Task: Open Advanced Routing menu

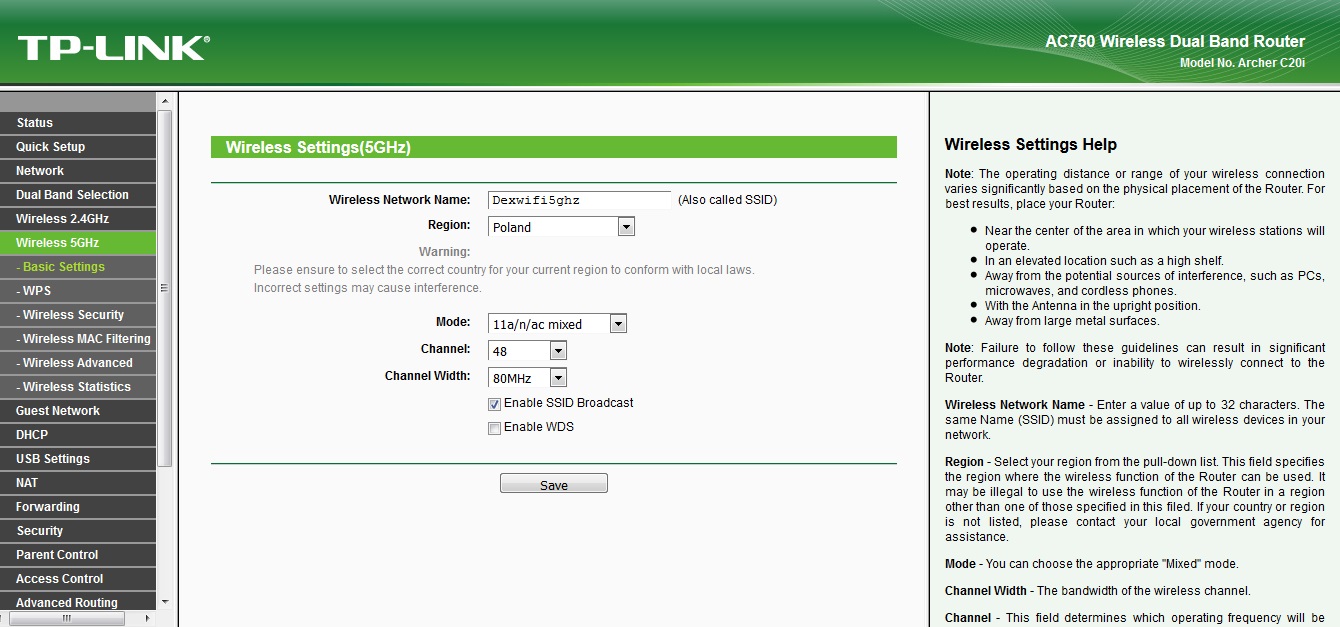Action: pyautogui.click(x=78, y=601)
